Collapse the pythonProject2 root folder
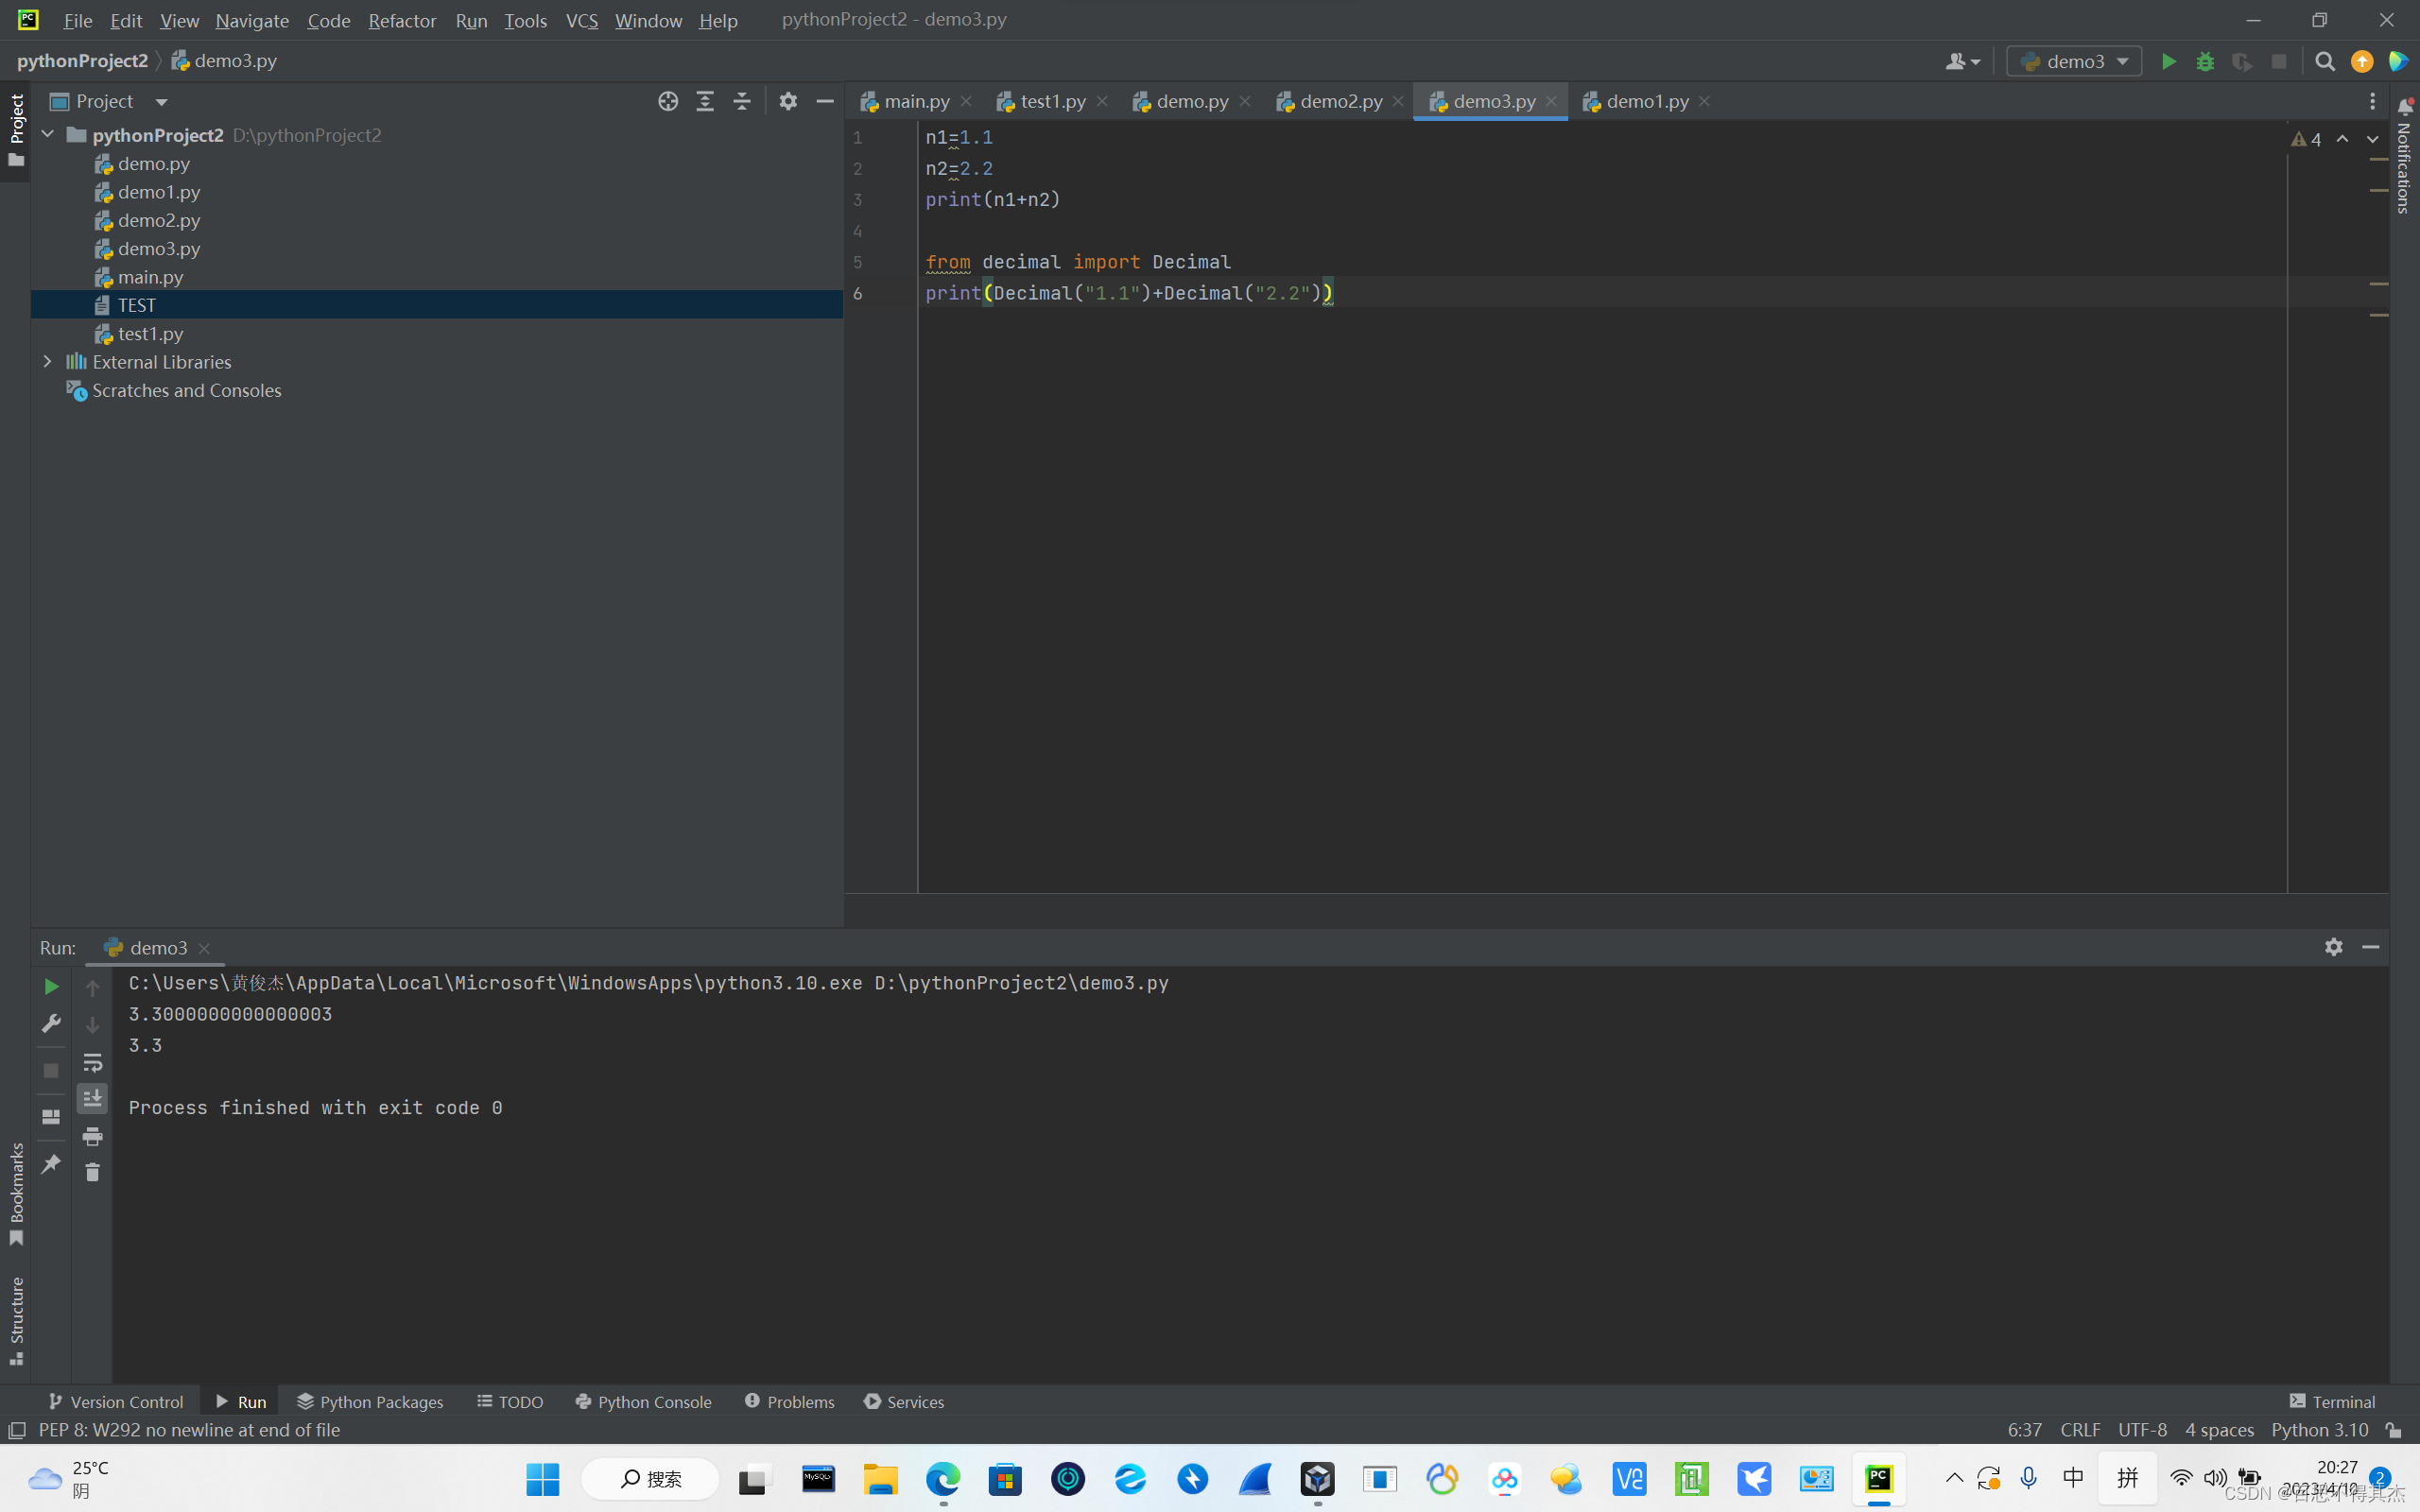The width and height of the screenshot is (2420, 1512). [47, 134]
